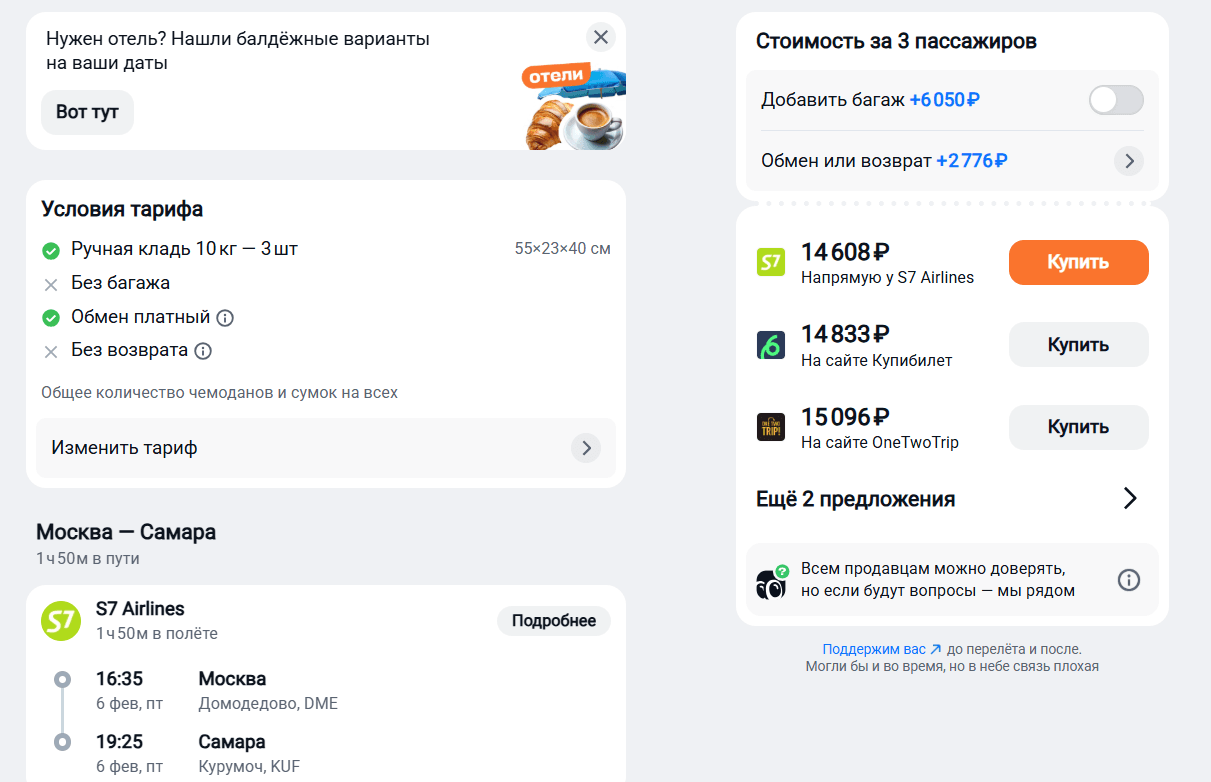The width and height of the screenshot is (1211, 782).
Task: Click info icon beside seller trust message
Action: pos(1129,579)
